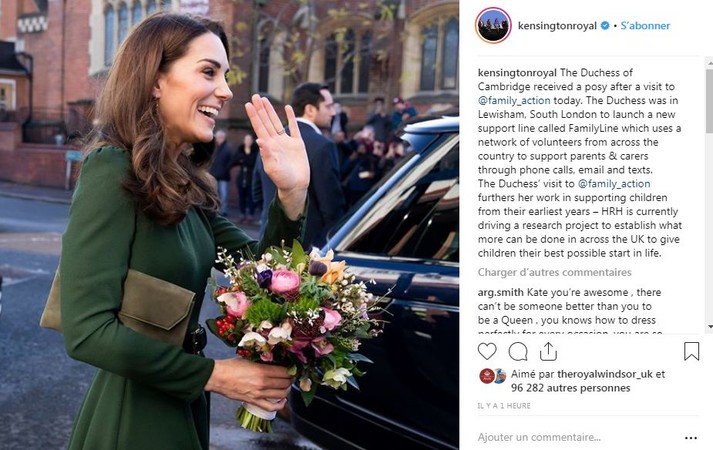Screen dimensions: 713x450
Task: Open first @family_action mention in caption
Action: pos(514,100)
